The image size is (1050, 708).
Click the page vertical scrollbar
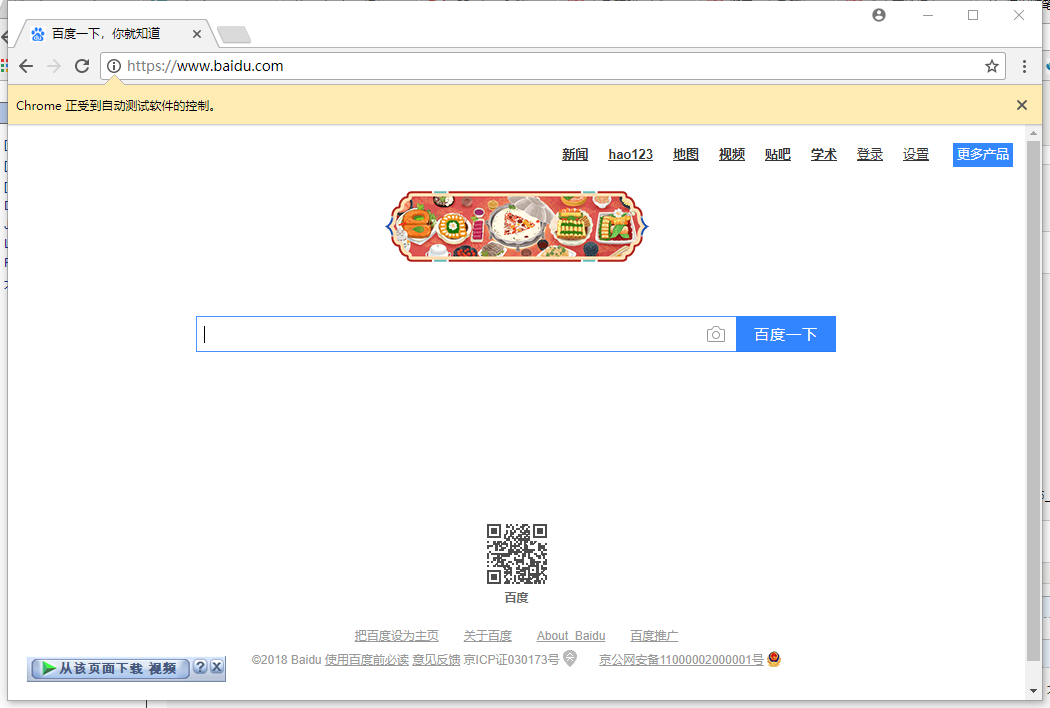pyautogui.click(x=1033, y=401)
